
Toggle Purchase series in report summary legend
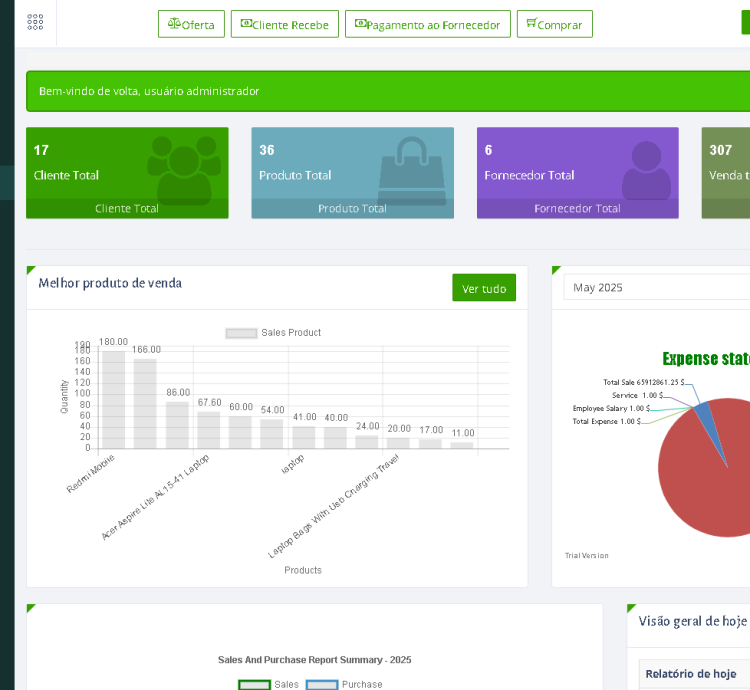[x=321, y=684]
